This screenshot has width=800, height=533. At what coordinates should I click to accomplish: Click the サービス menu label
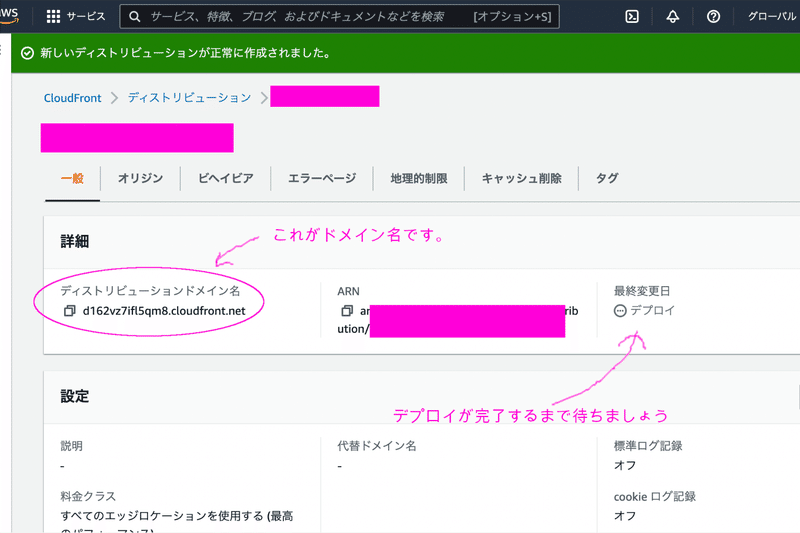tap(86, 16)
